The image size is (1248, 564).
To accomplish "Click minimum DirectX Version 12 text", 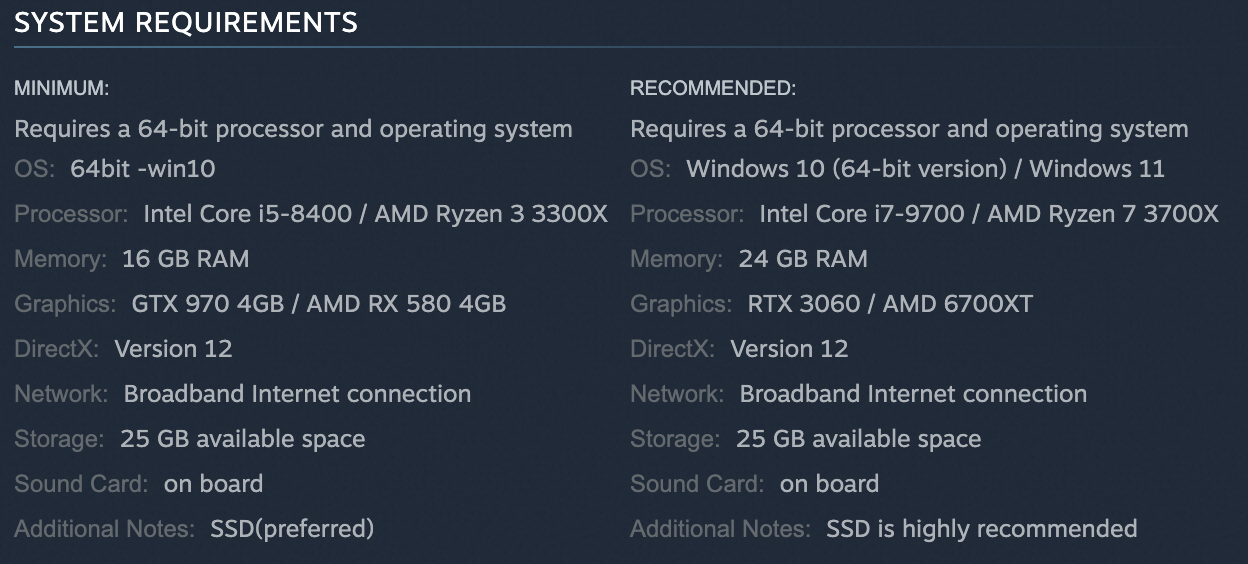I will click(173, 349).
